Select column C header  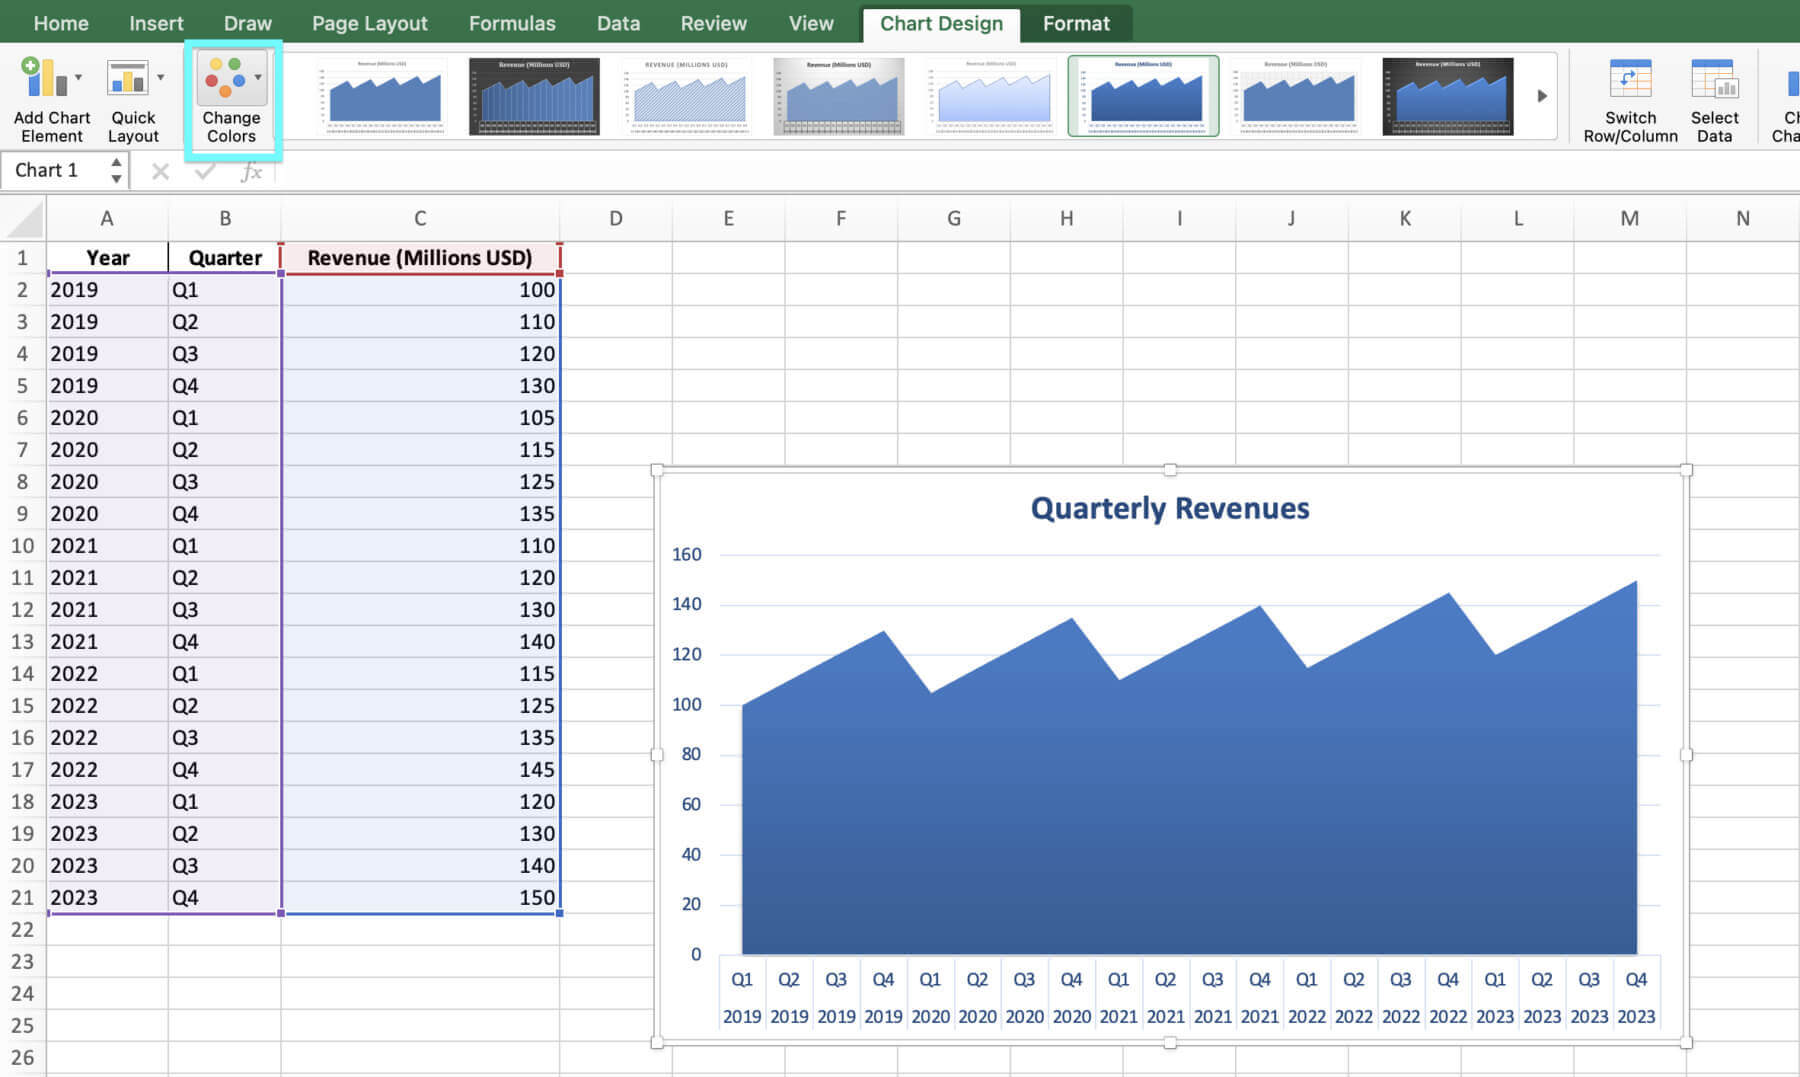tap(420, 218)
